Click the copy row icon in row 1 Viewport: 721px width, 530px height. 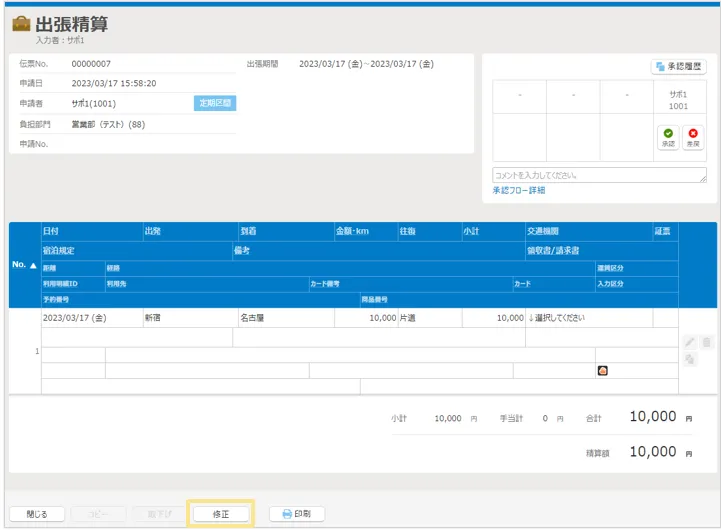[689, 359]
